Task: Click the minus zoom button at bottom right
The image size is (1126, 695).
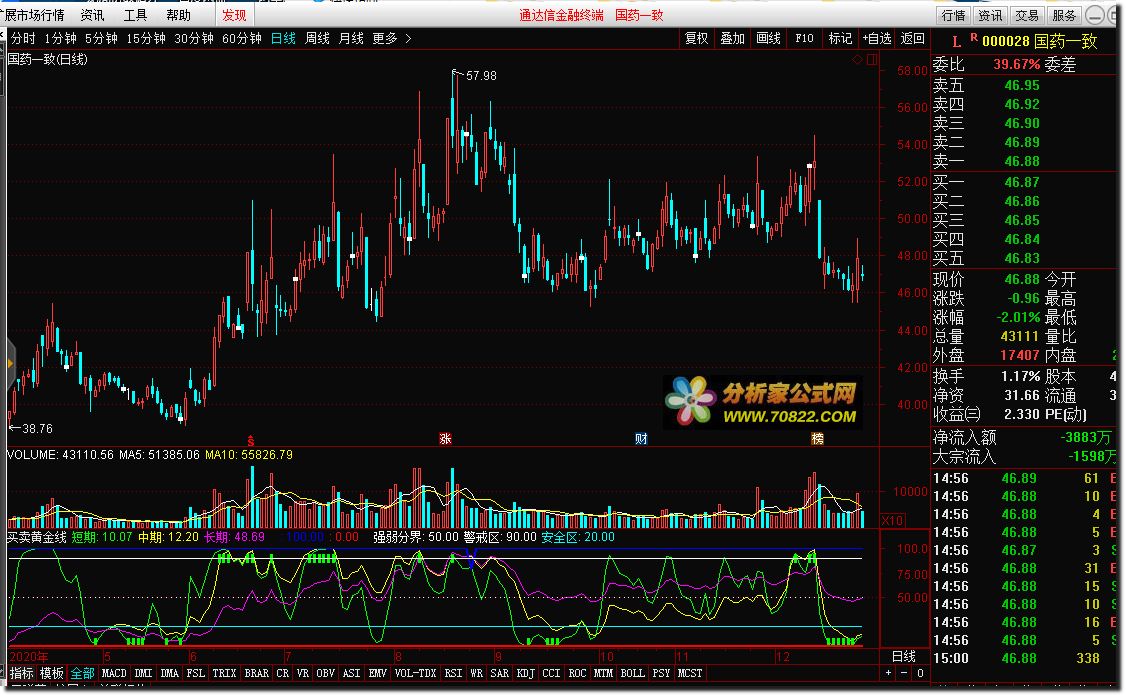Action: pos(904,673)
